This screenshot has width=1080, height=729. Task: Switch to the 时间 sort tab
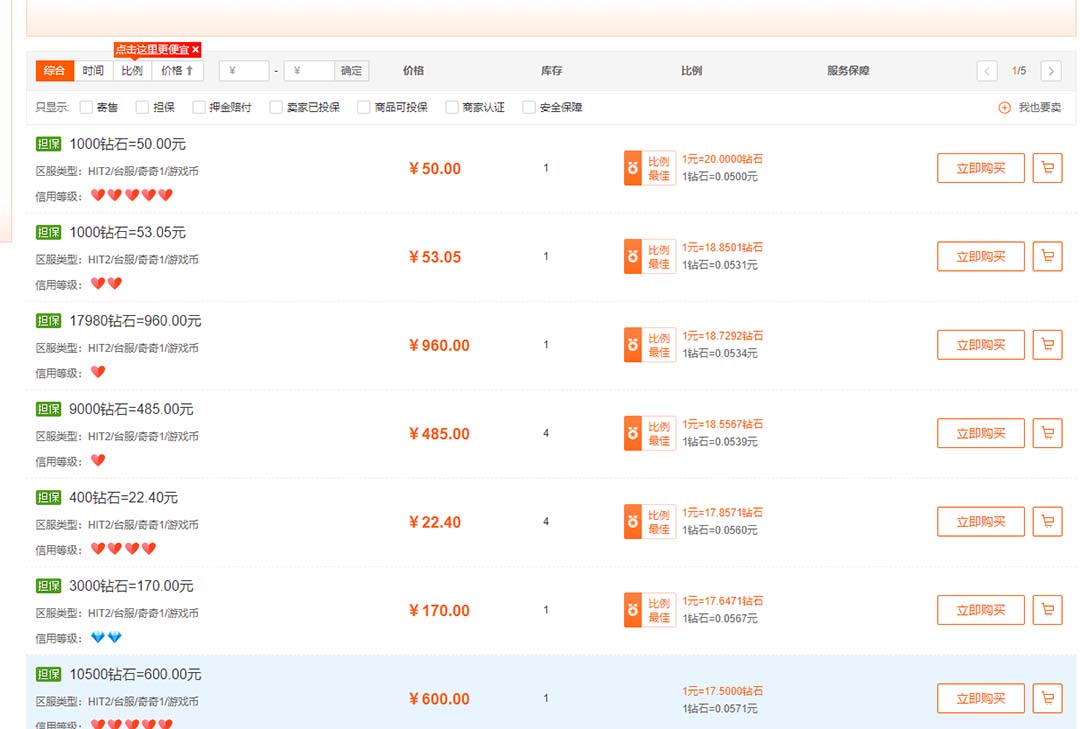[93, 71]
